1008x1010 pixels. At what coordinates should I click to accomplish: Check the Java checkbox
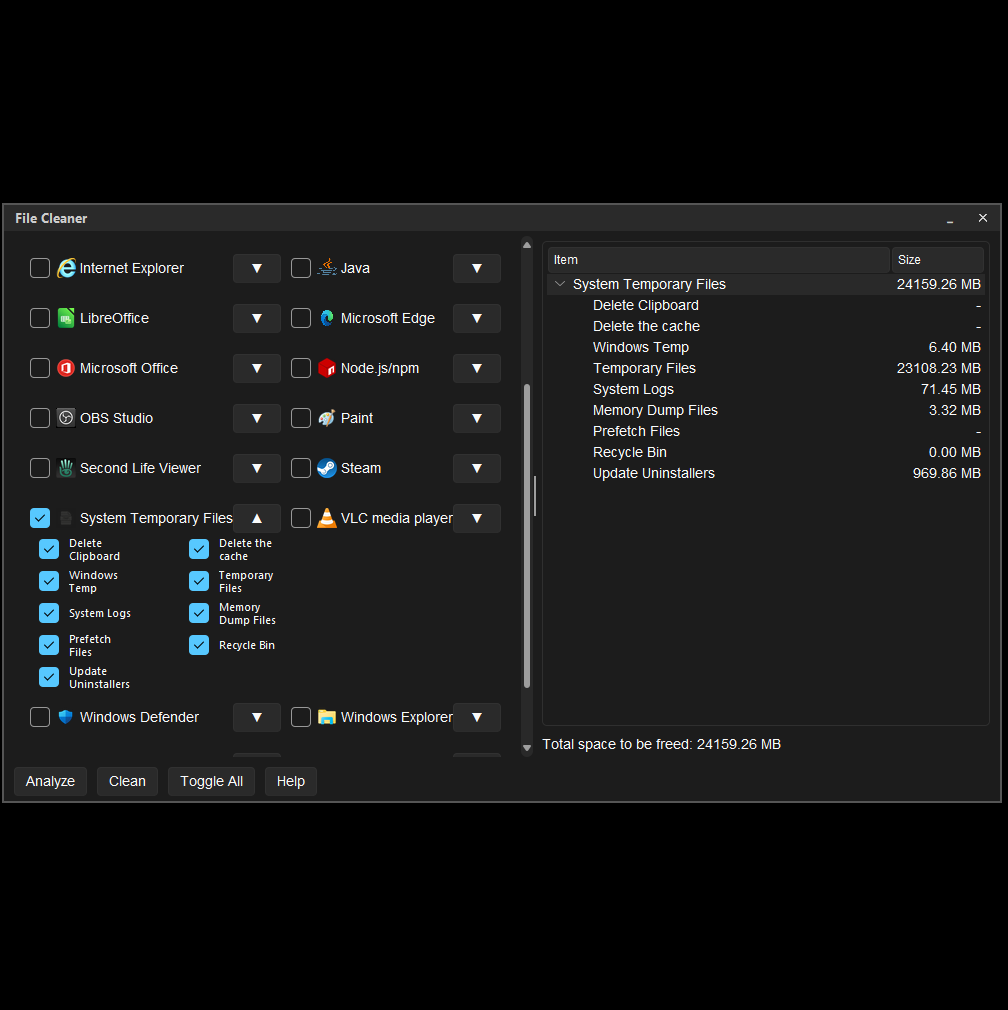[x=301, y=268]
